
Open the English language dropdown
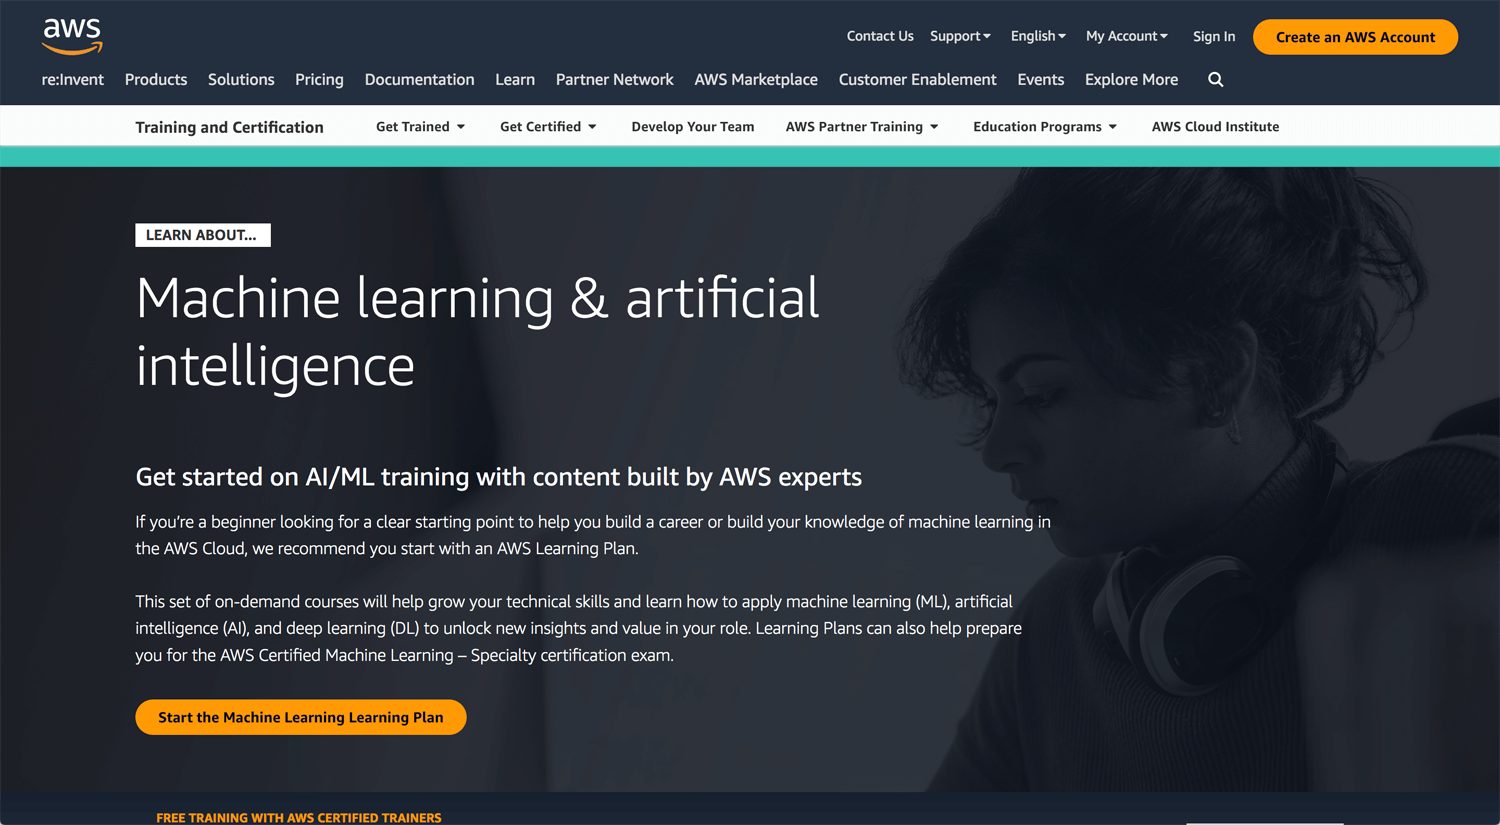pos(1038,36)
